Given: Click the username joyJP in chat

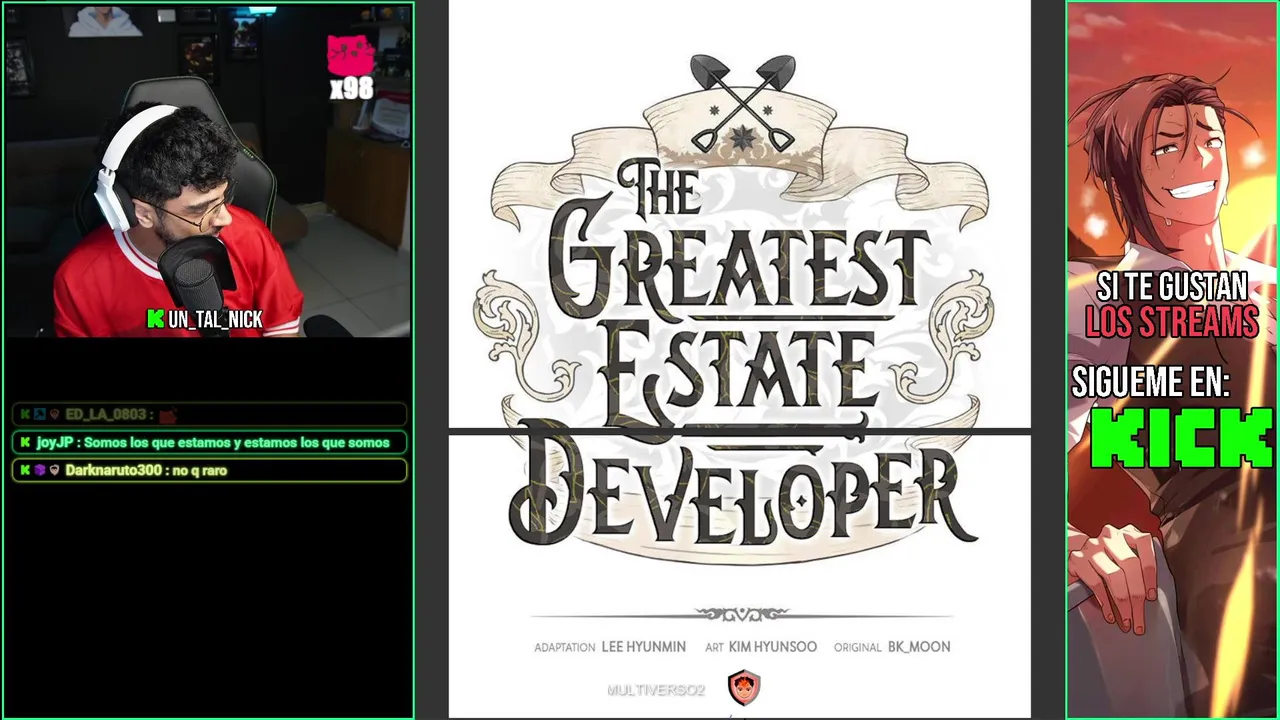Looking at the screenshot, I should (x=54, y=442).
